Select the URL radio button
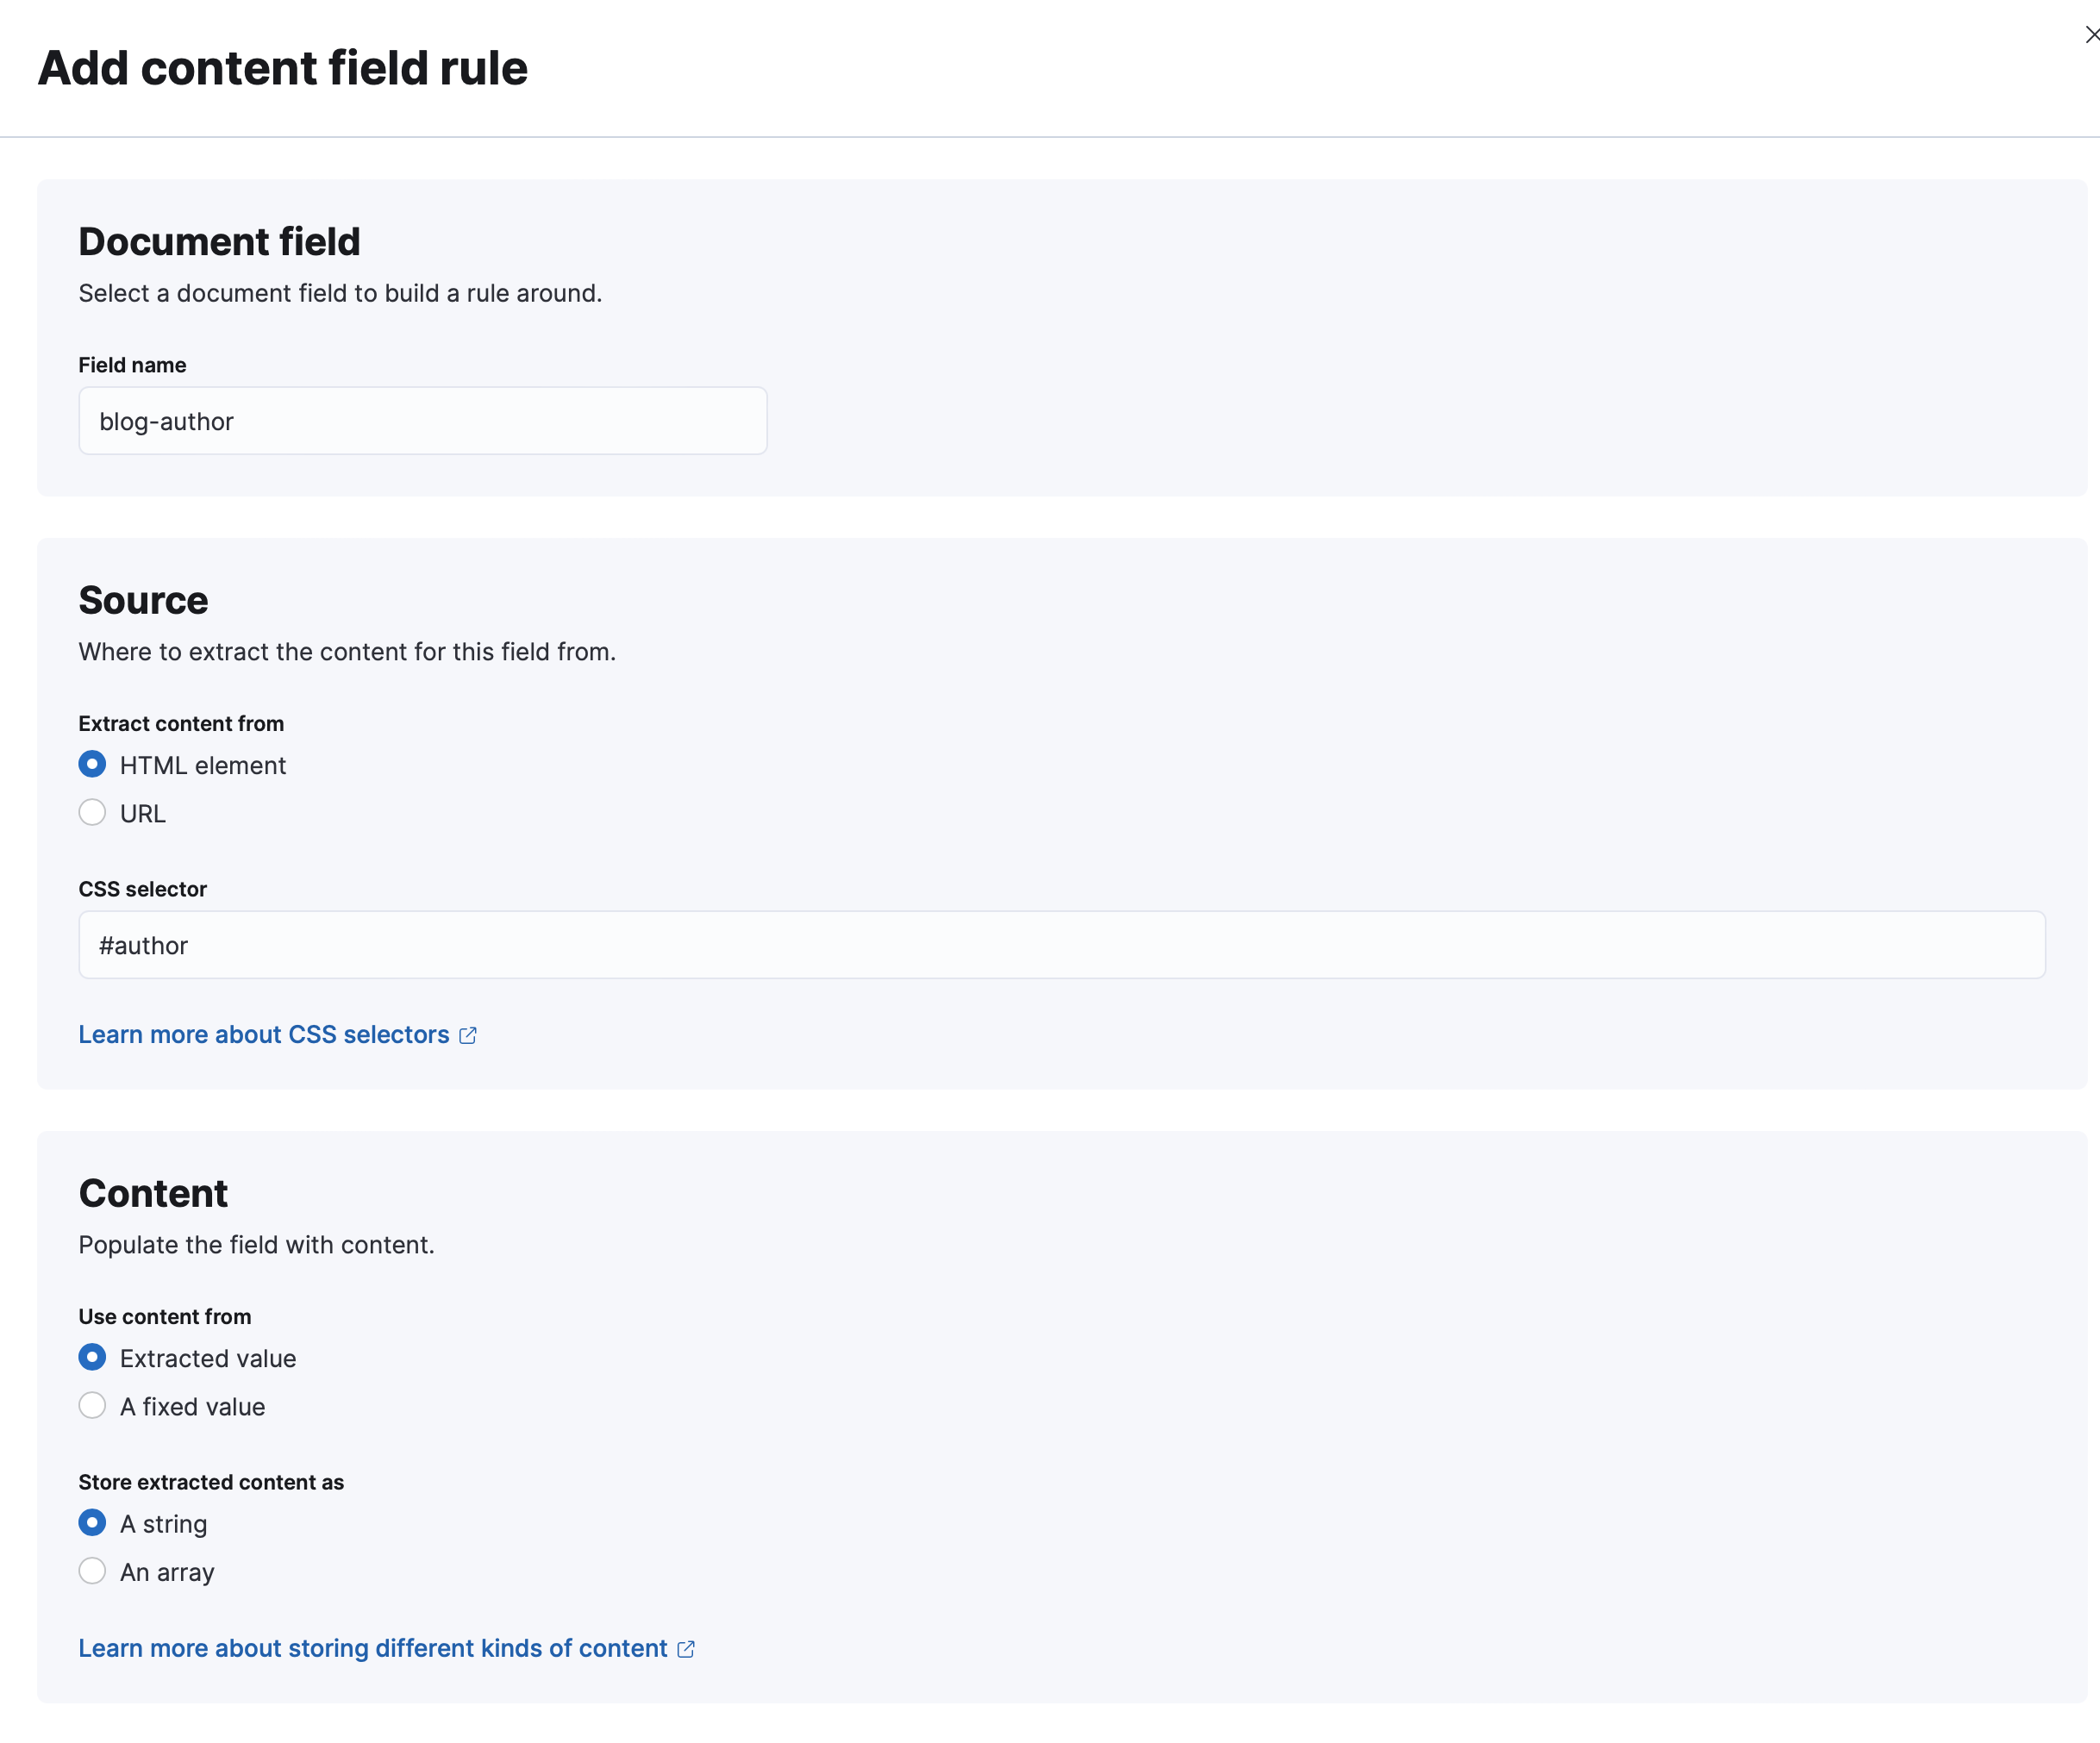 tap(92, 813)
